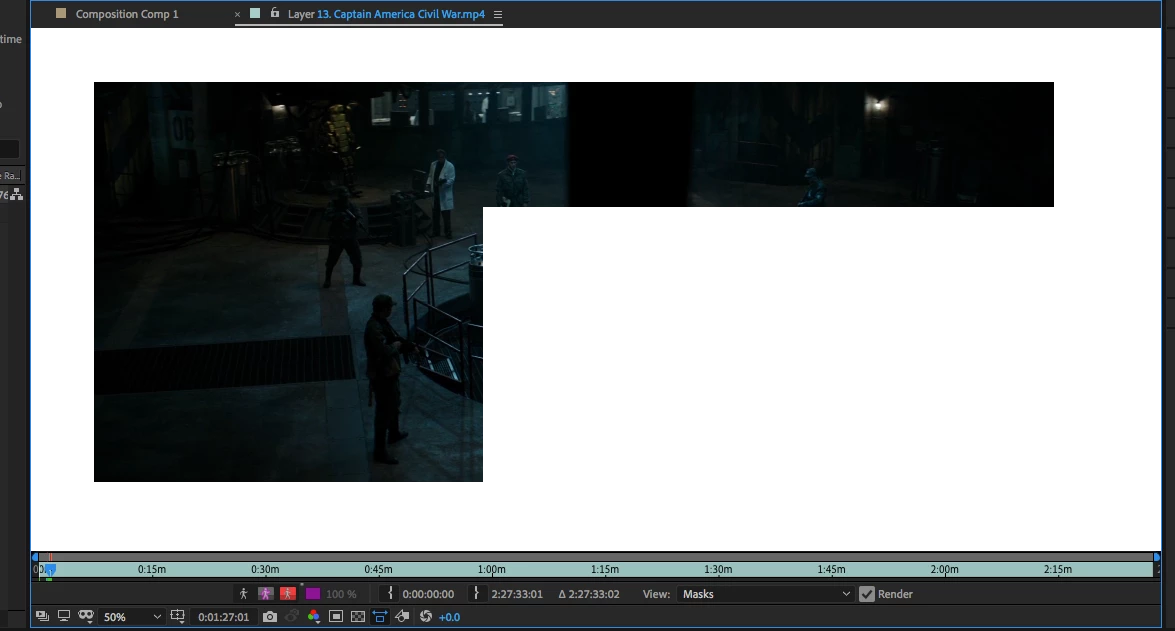
Task: Click the current time 0:01:27:01 field
Action: tap(223, 617)
